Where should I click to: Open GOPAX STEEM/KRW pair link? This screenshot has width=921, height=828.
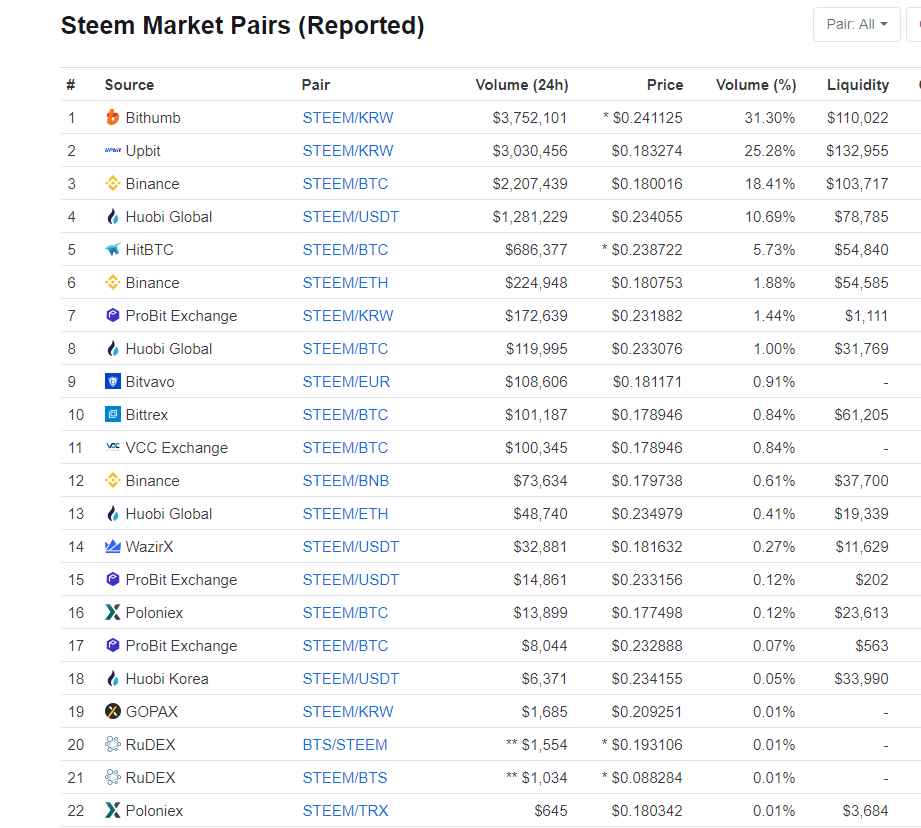pyautogui.click(x=348, y=711)
